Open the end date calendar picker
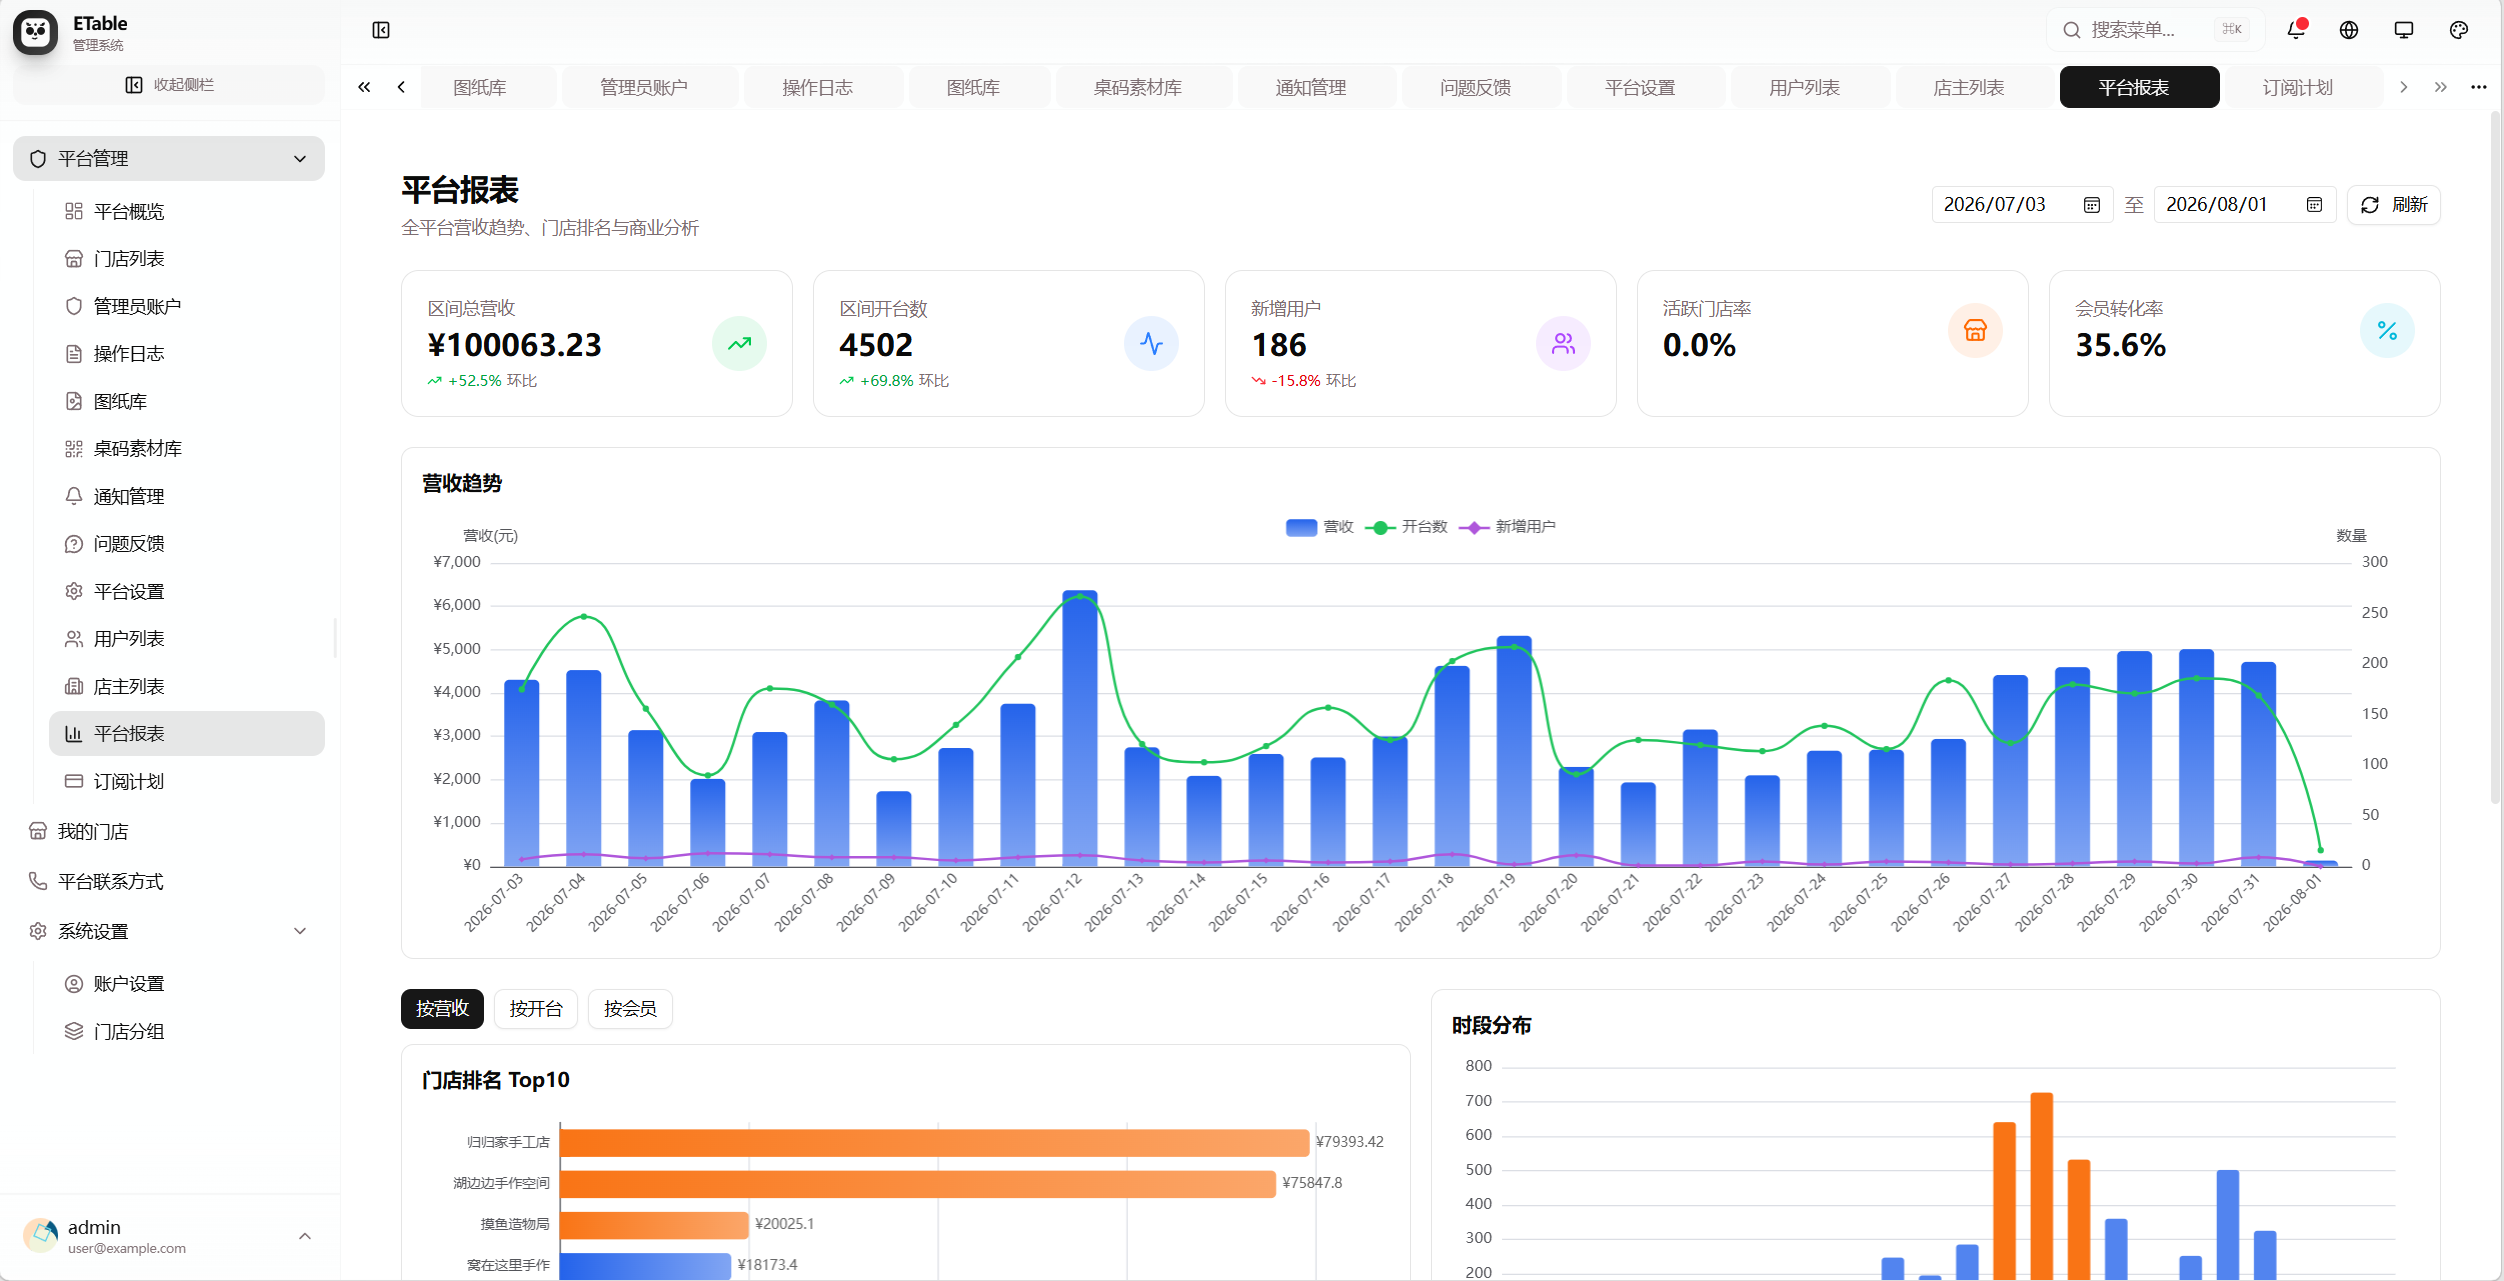The image size is (2504, 1281). tap(2314, 205)
